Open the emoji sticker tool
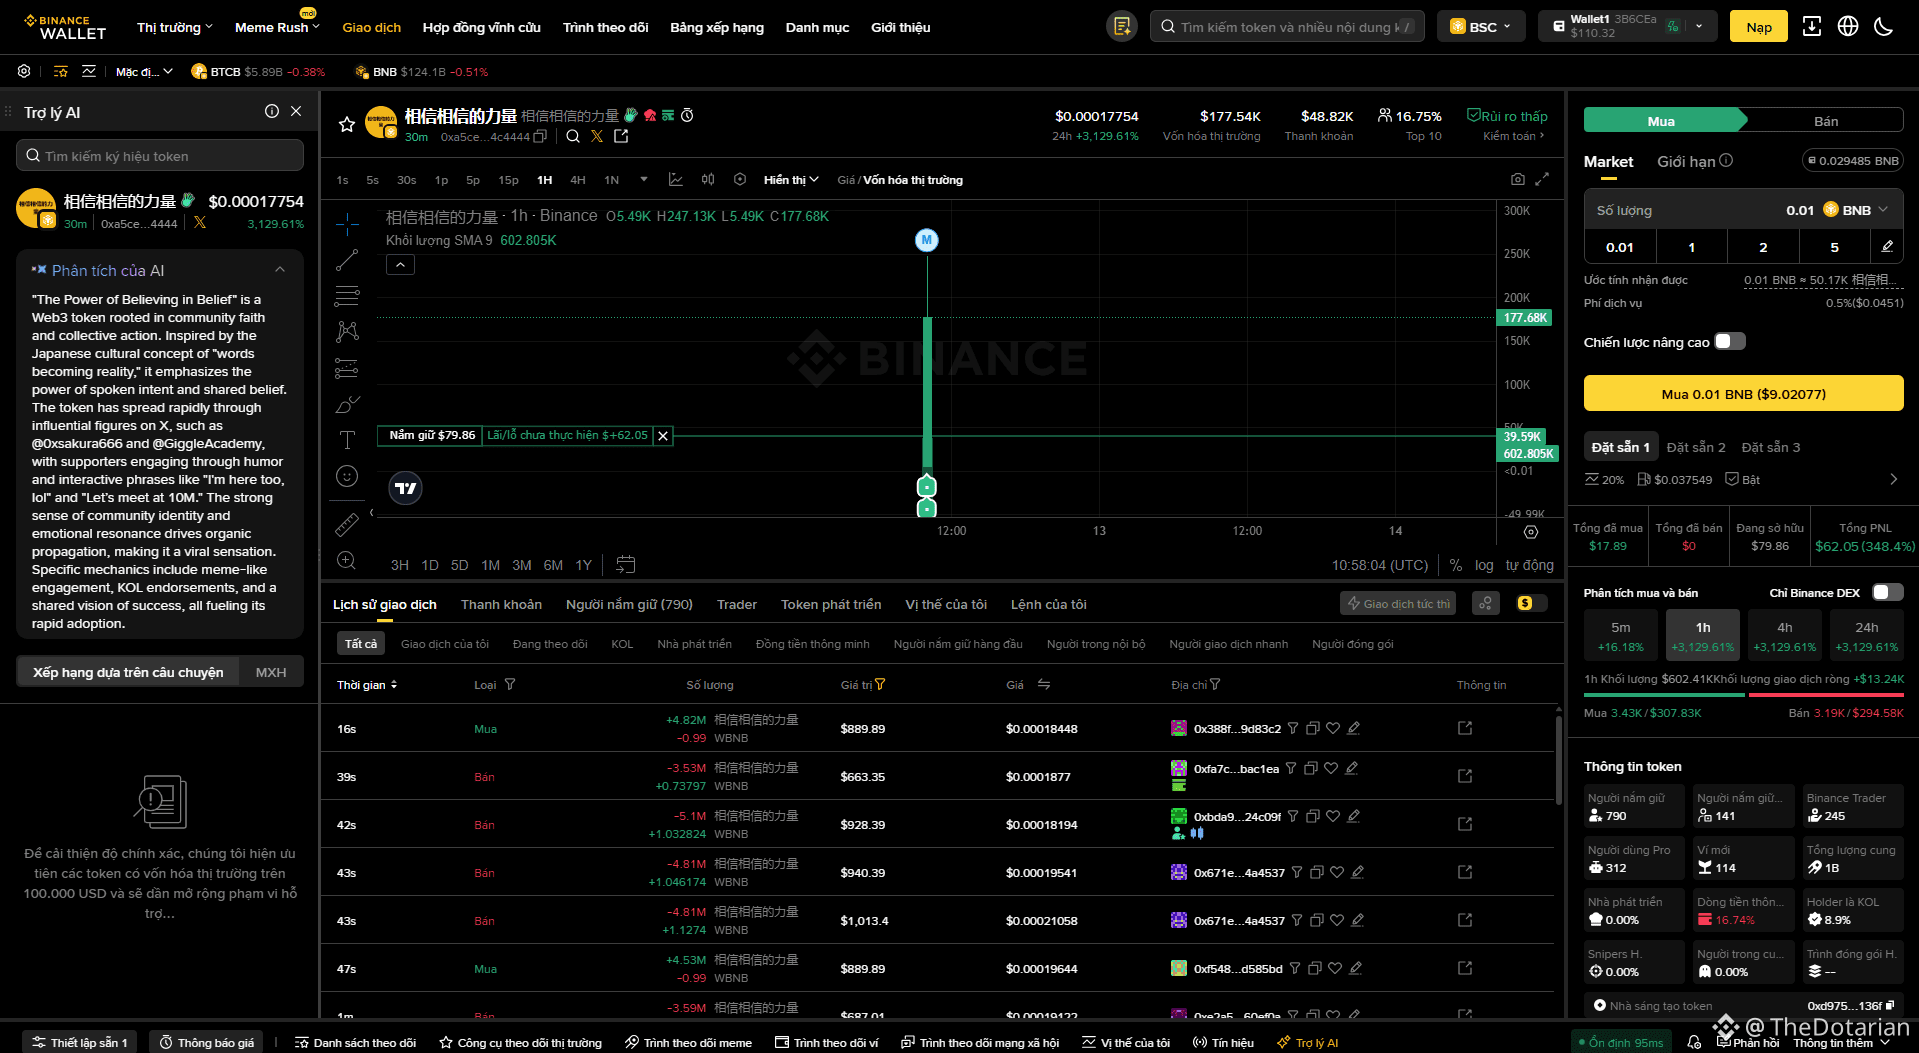1919x1053 pixels. click(x=347, y=476)
